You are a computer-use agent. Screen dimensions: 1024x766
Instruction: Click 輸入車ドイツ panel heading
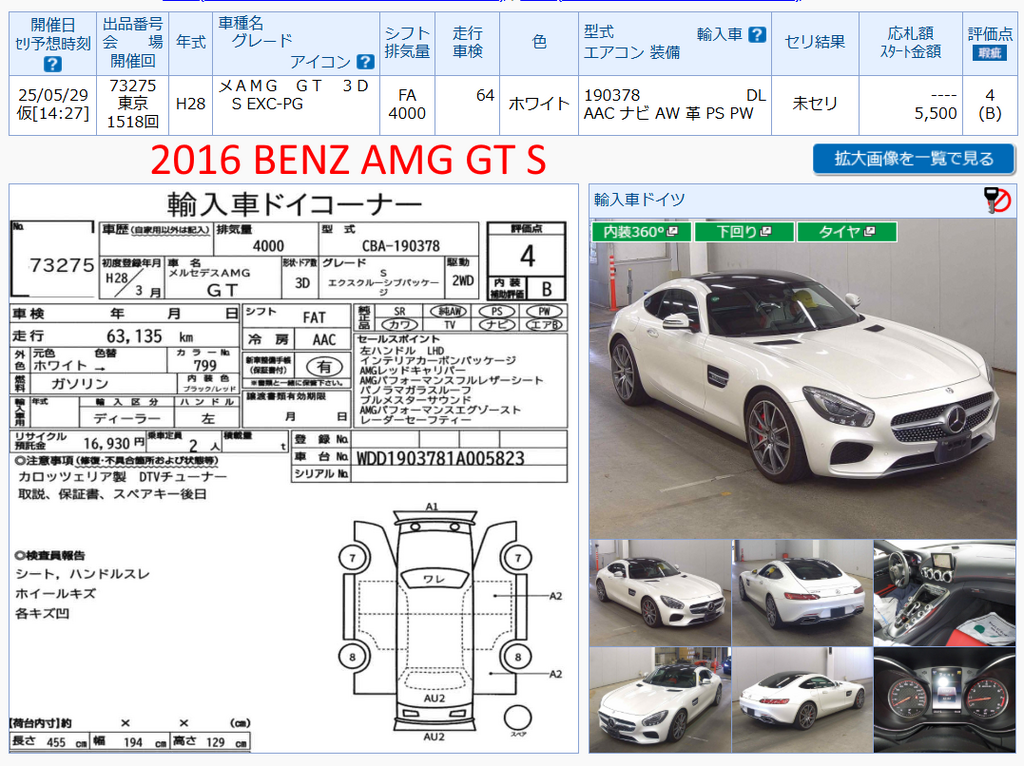point(639,200)
